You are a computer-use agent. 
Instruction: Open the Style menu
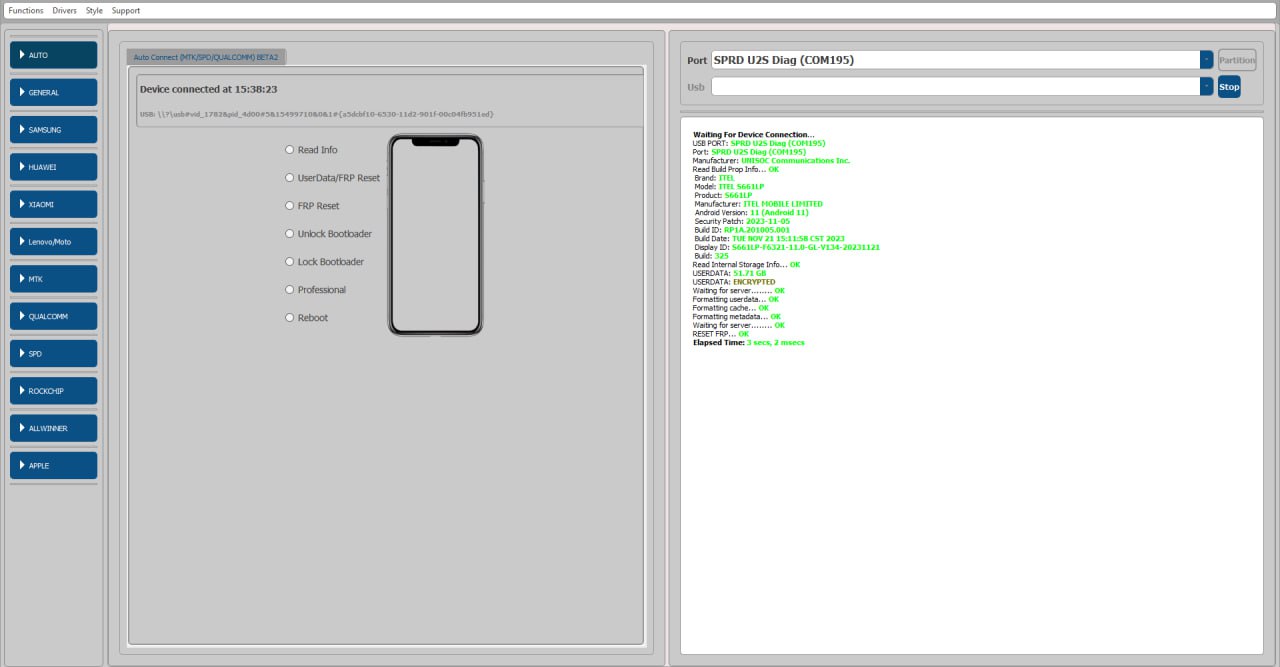[94, 11]
